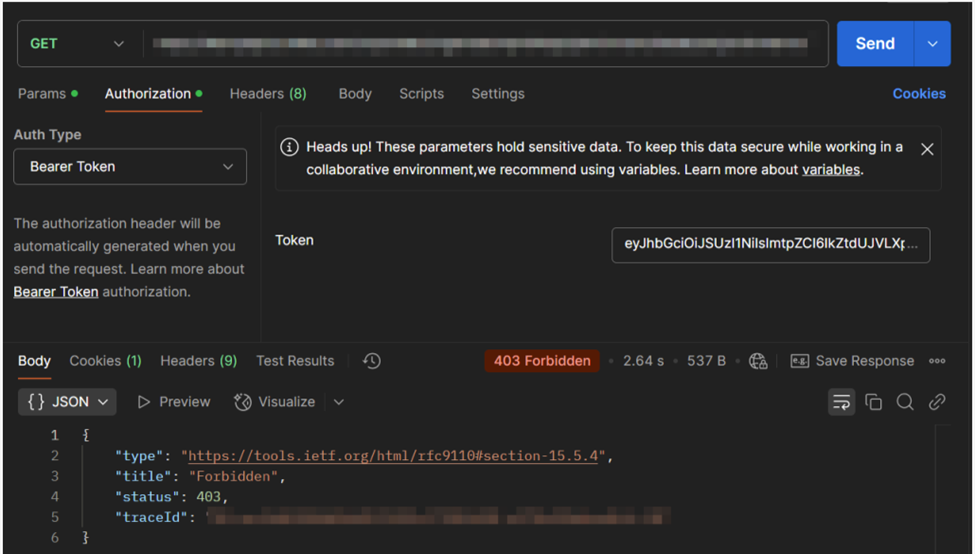Open the JSON format dropdown
The image size is (975, 554).
(x=68, y=402)
